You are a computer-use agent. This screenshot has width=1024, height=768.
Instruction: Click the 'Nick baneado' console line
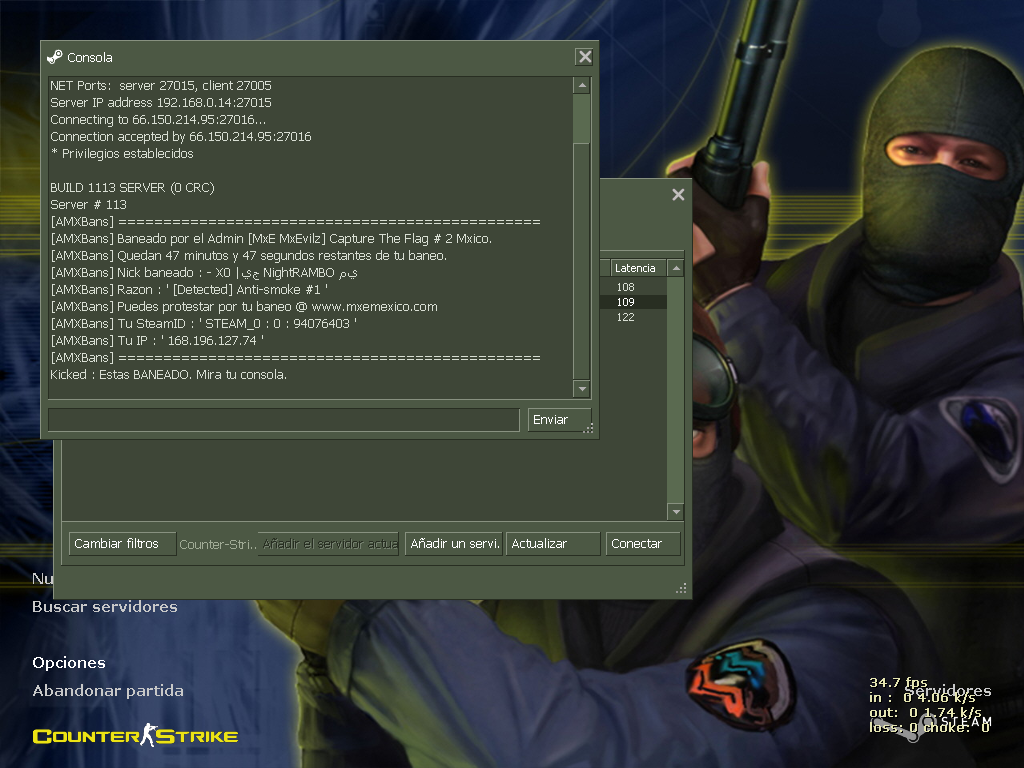204,273
